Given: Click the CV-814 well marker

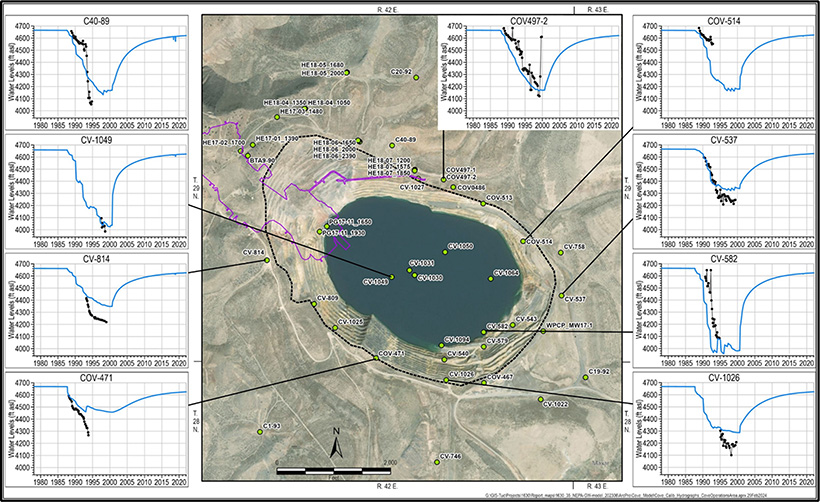Looking at the screenshot, I should point(267,261).
